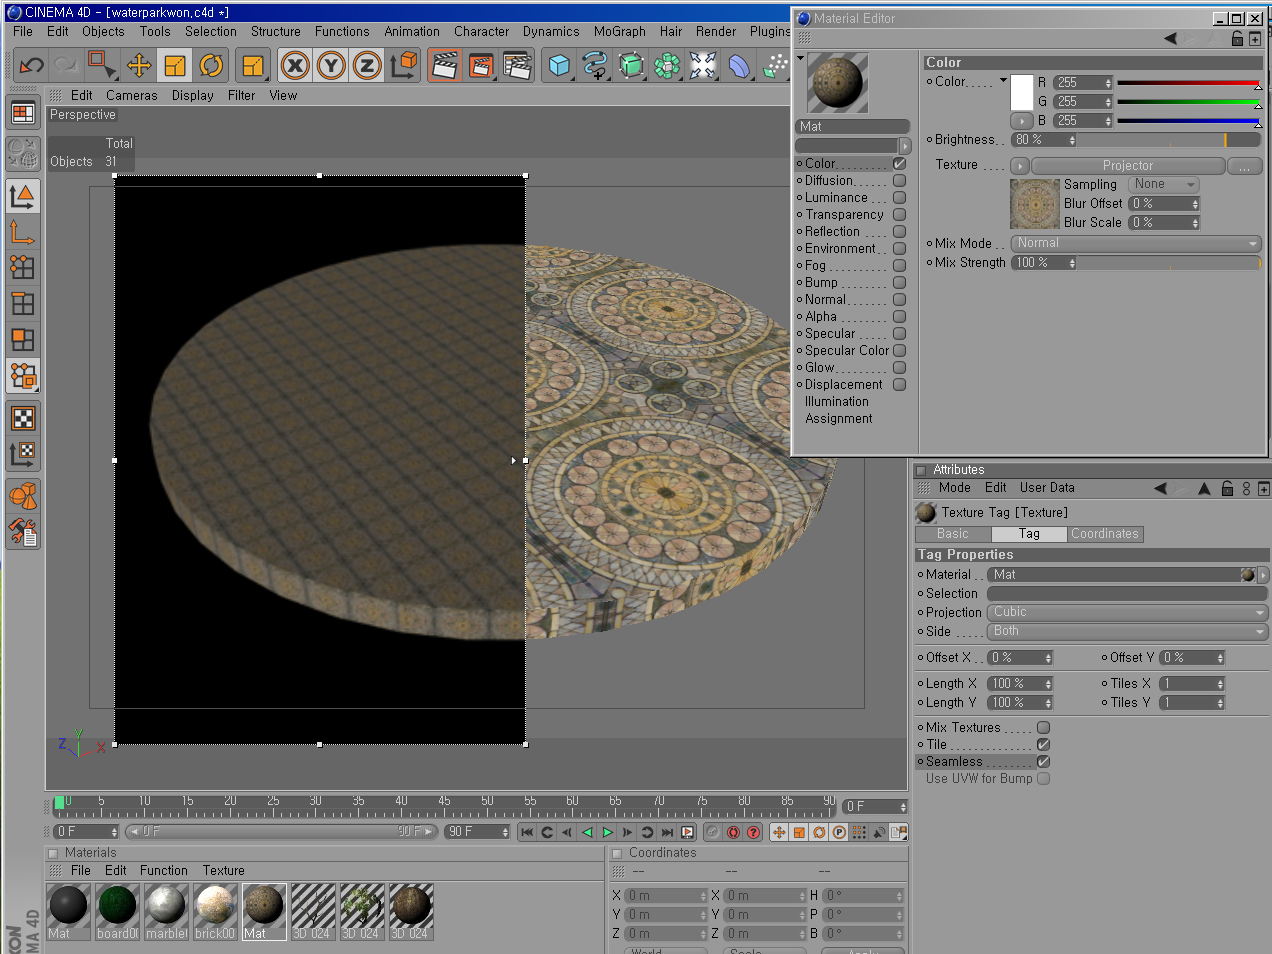Switch to Texture mode in the left palette

(23, 418)
